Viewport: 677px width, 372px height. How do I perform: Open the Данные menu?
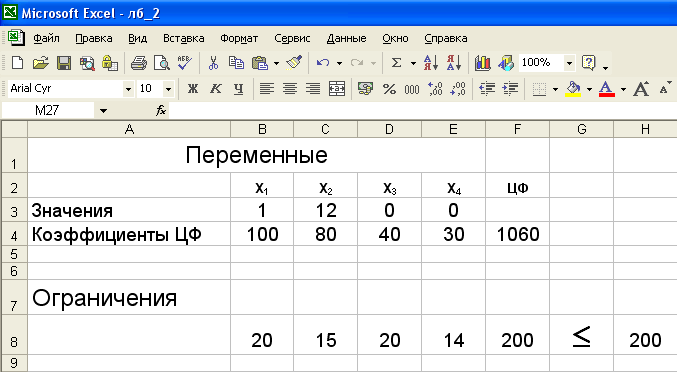346,38
